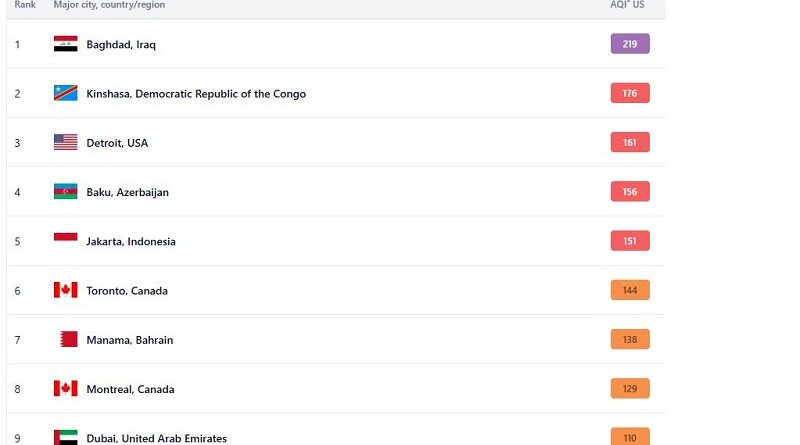This screenshot has width=800, height=445.
Task: Click the Rank column header
Action: (25, 5)
